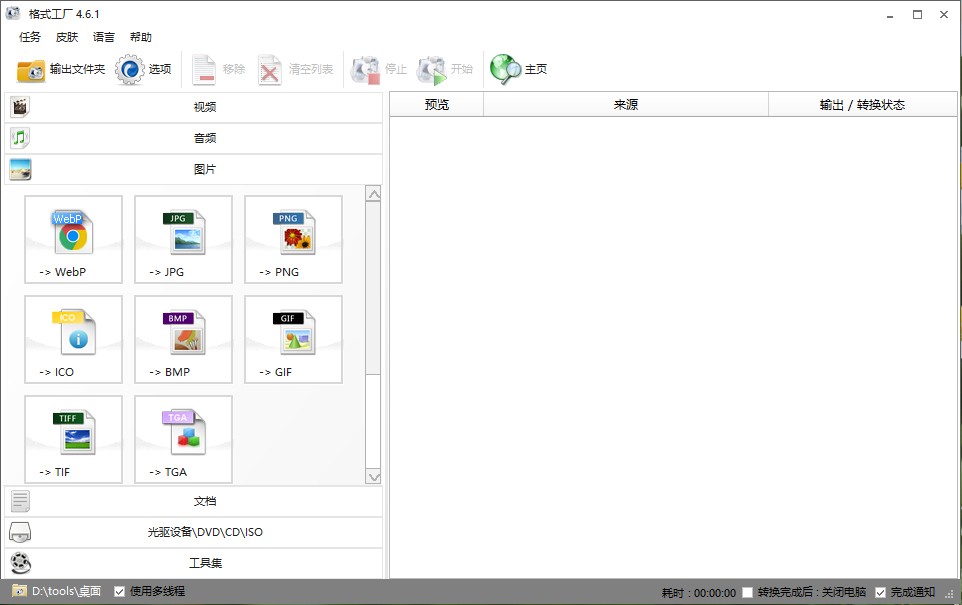The height and width of the screenshot is (605, 962).
Task: Expand the 光驱设备\DVD\CD\ISO category
Action: click(193, 532)
